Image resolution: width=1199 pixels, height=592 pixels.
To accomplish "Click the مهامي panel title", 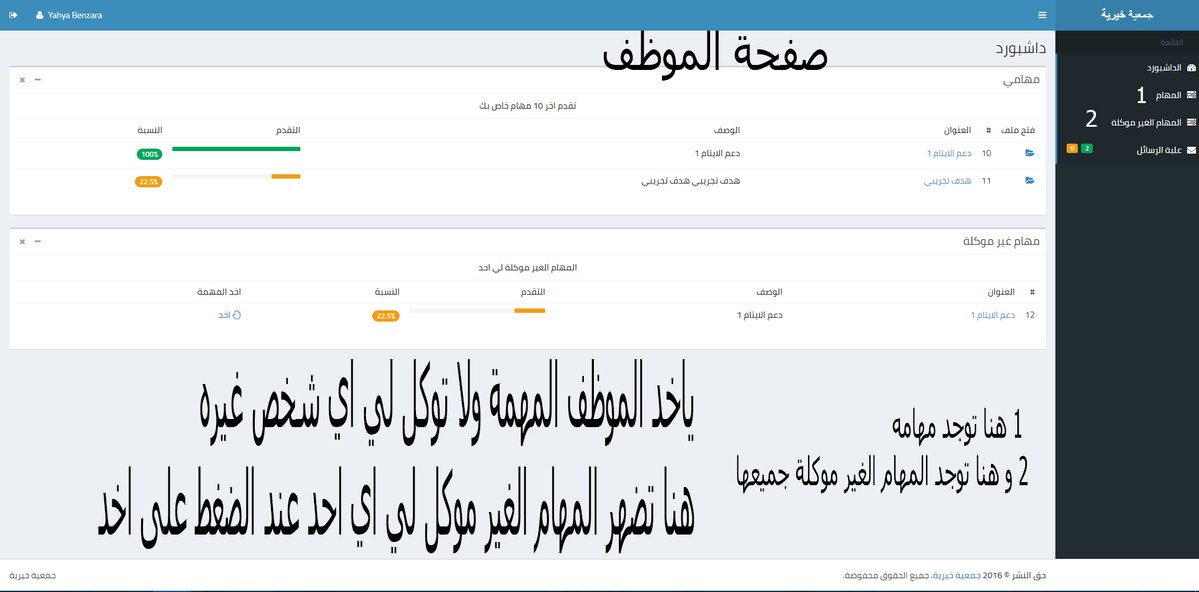I will [x=1022, y=80].
